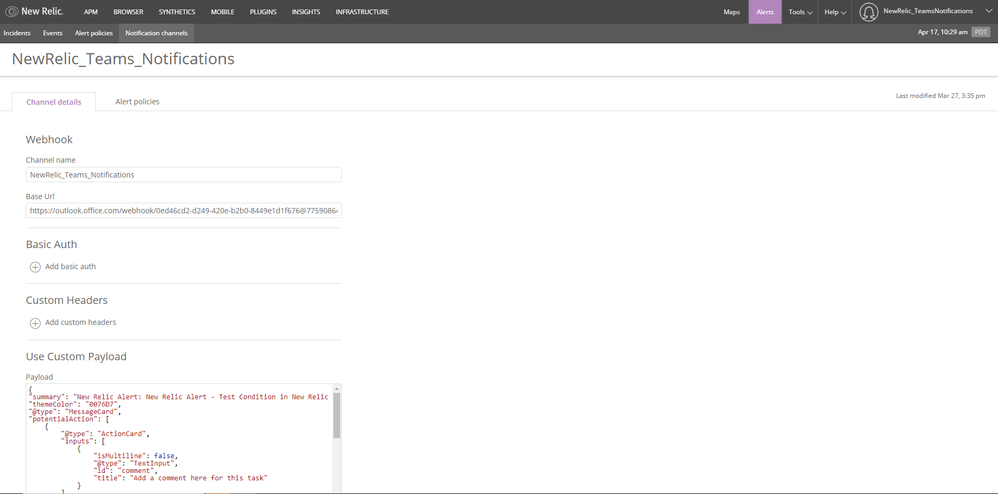Click the NewRelic_Teams_Notifications page heading
The image size is (998, 494).
coord(123,59)
